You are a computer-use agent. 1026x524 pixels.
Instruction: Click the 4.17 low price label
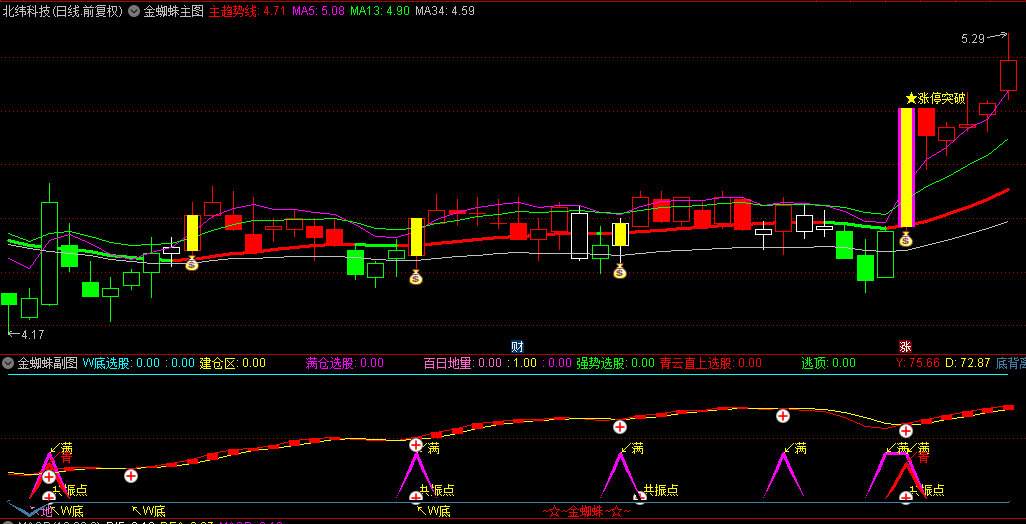[33, 335]
